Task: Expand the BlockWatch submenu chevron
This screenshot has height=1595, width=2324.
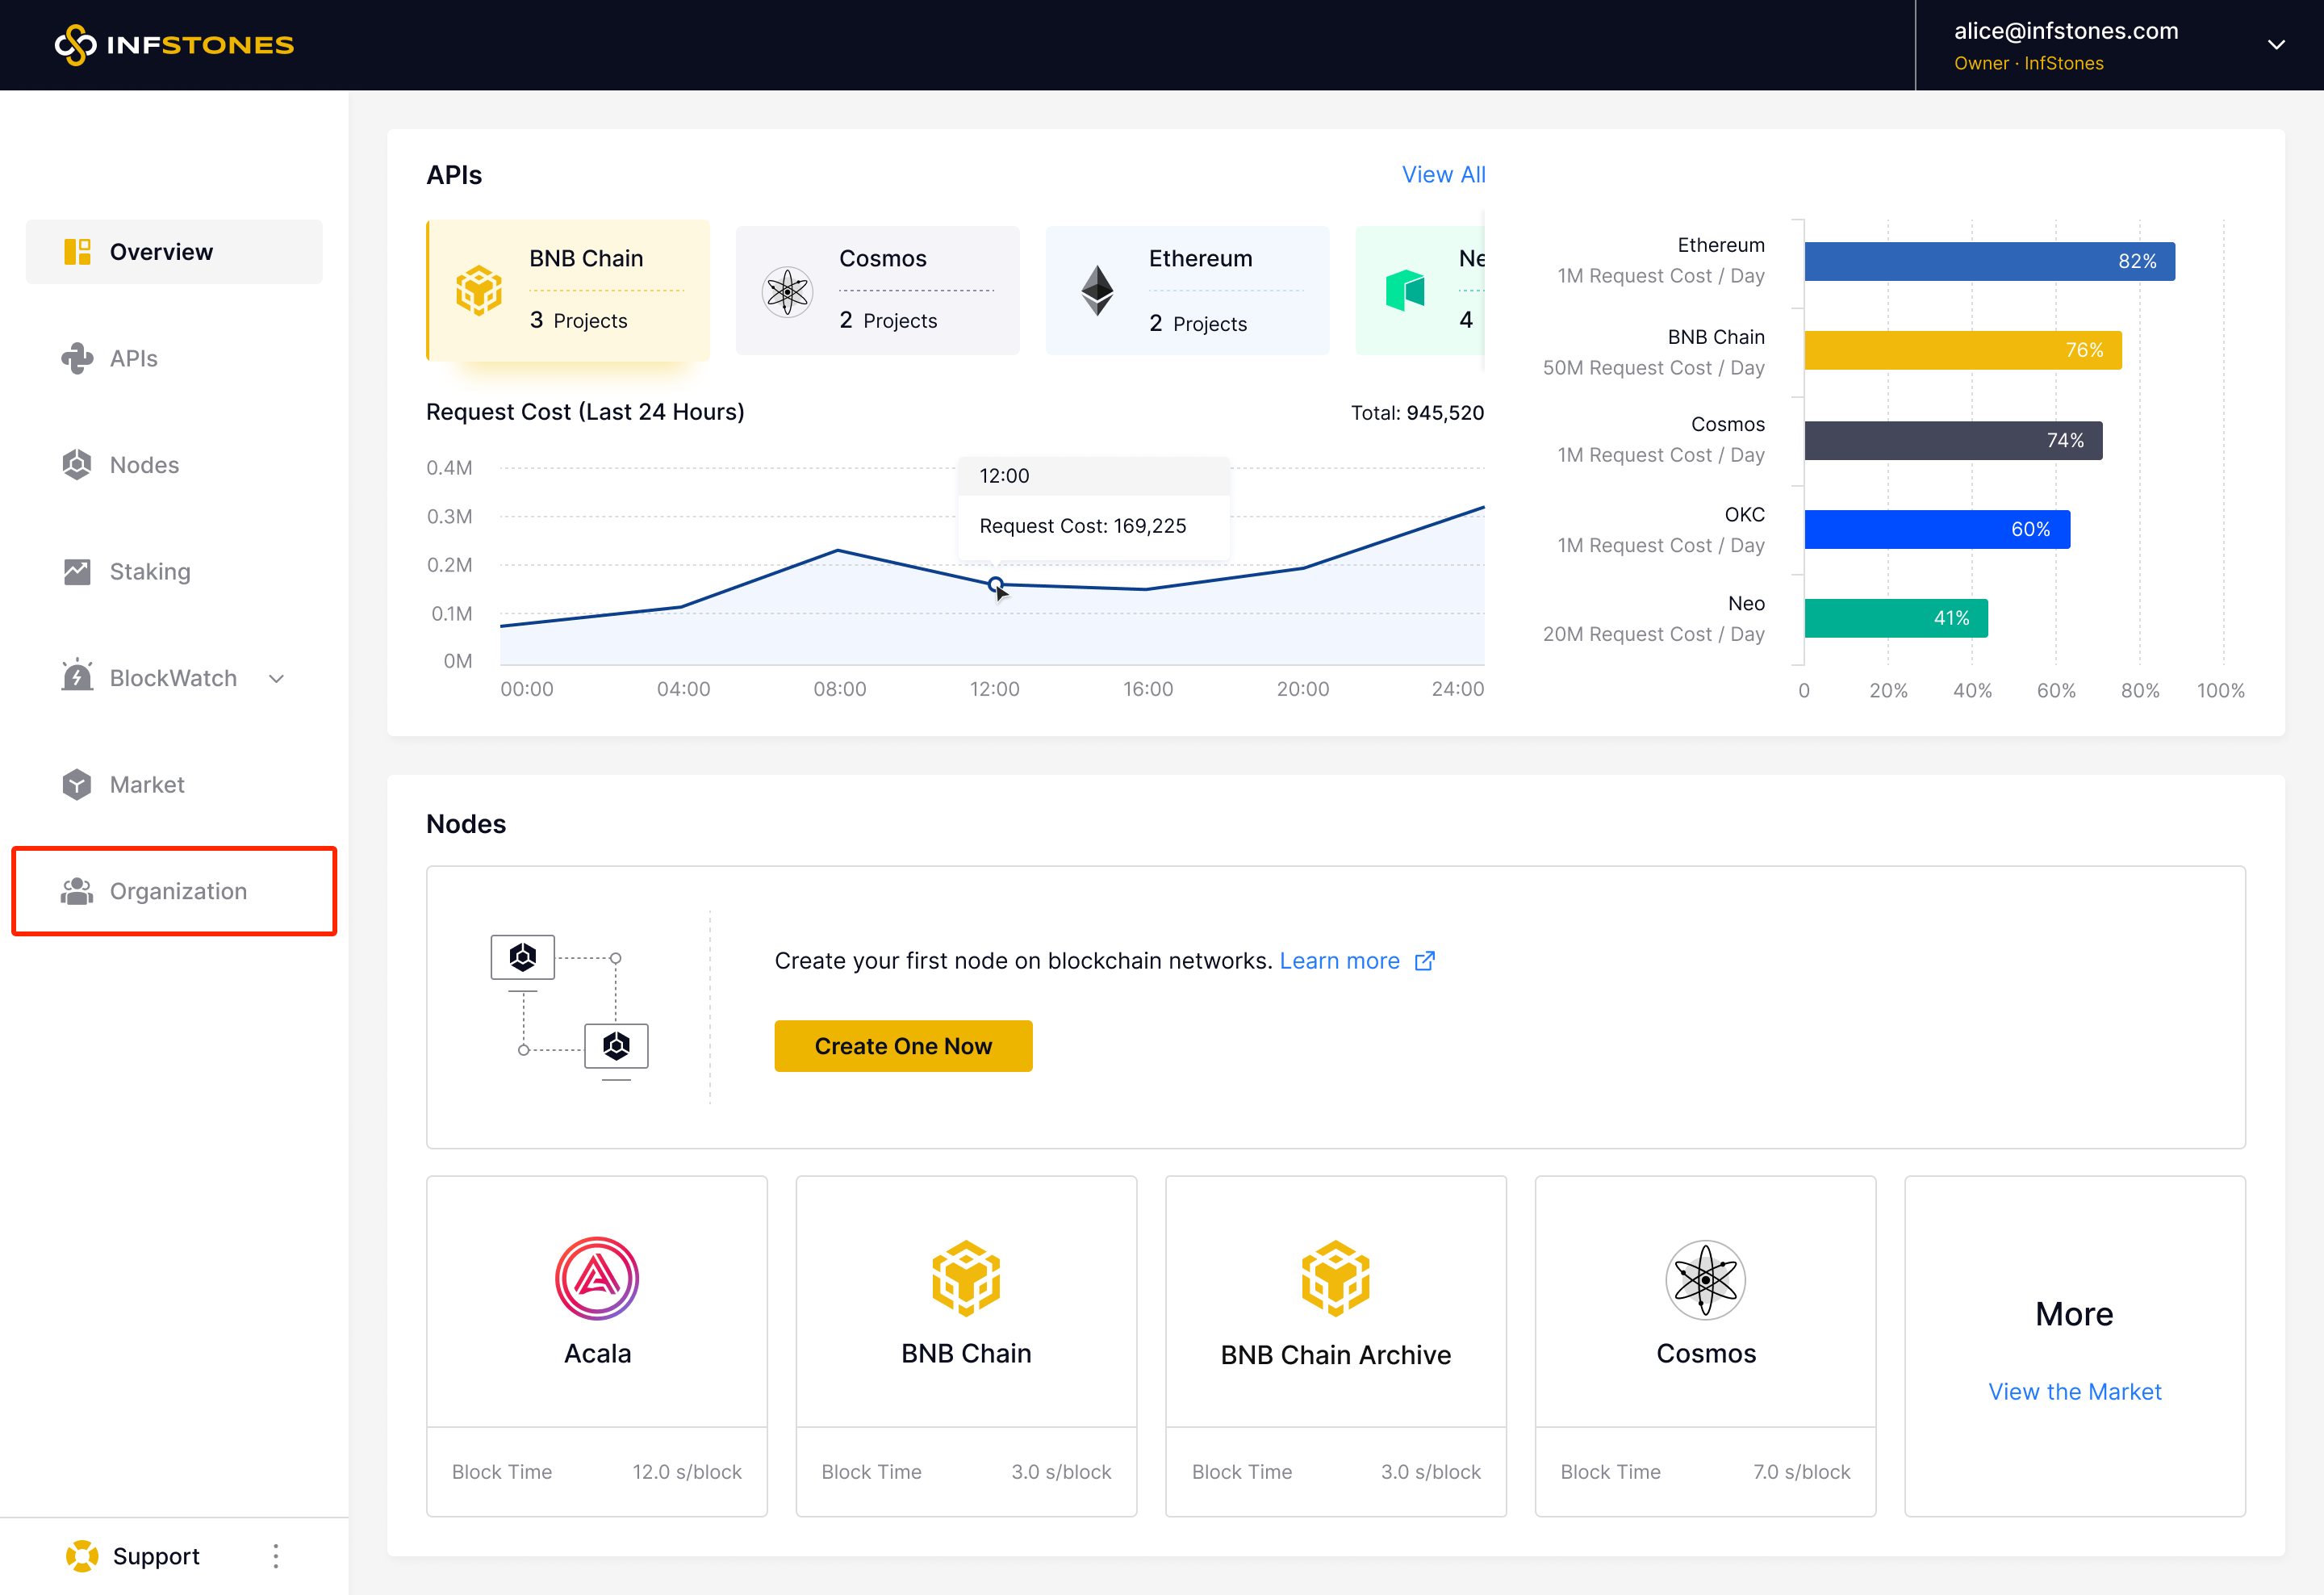Action: (x=277, y=678)
